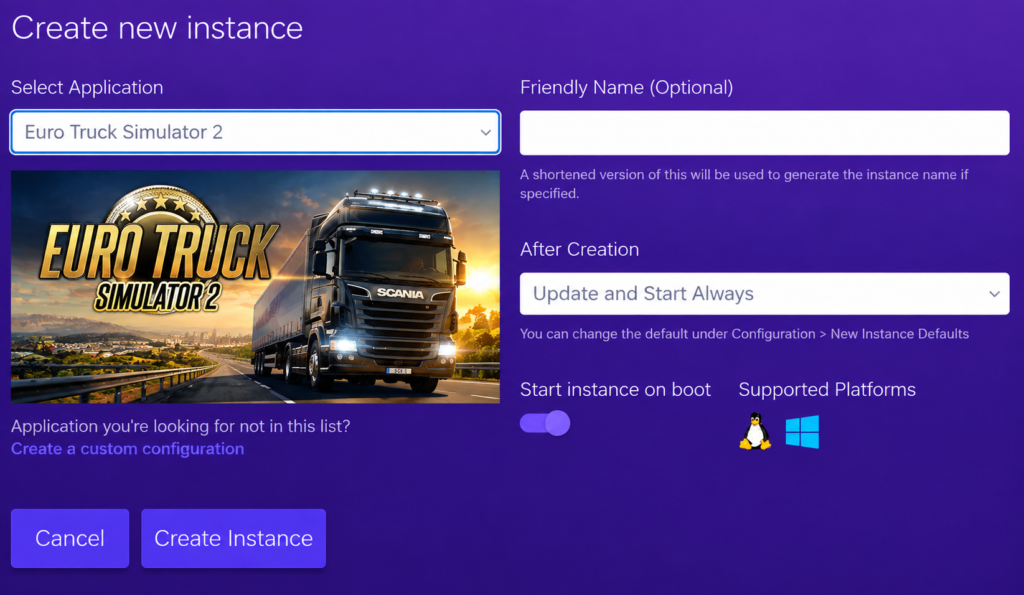
Task: Click the After Creation label
Action: pos(579,249)
